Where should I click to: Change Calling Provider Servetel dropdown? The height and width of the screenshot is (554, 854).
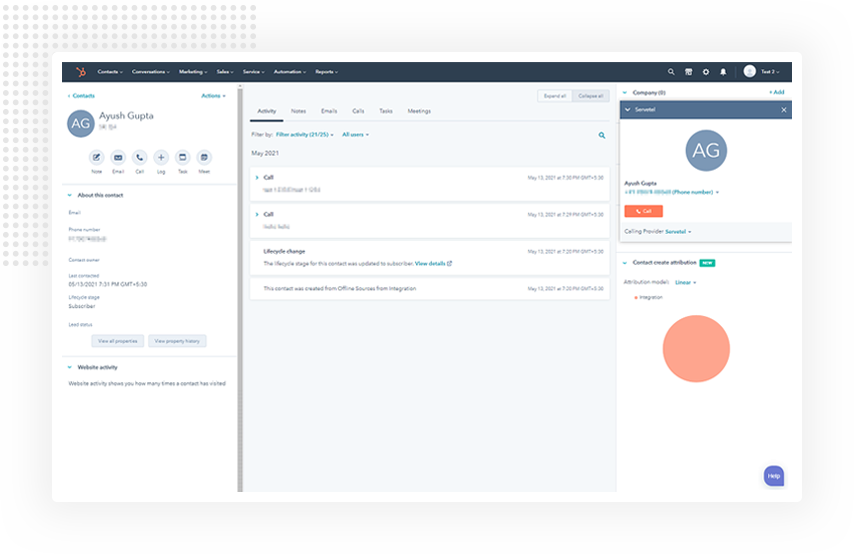click(x=678, y=232)
